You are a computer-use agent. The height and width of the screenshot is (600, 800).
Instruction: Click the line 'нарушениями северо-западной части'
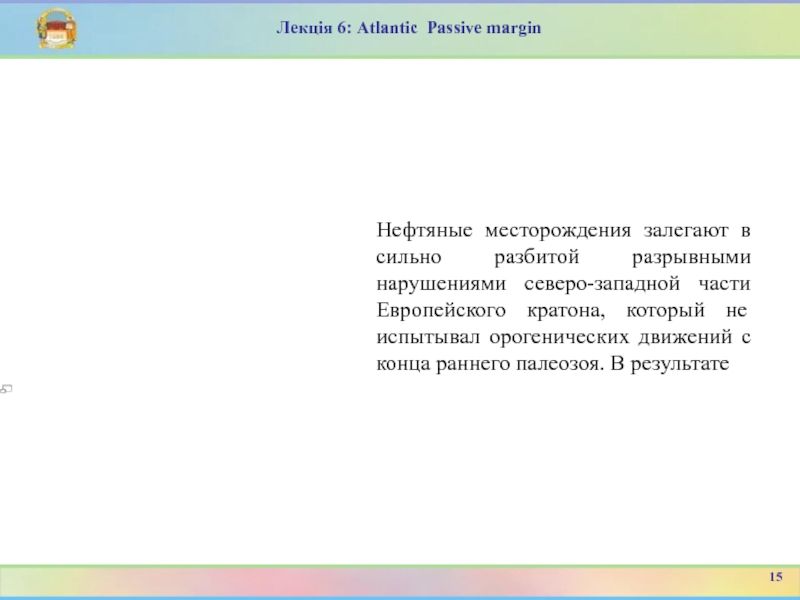tap(563, 284)
